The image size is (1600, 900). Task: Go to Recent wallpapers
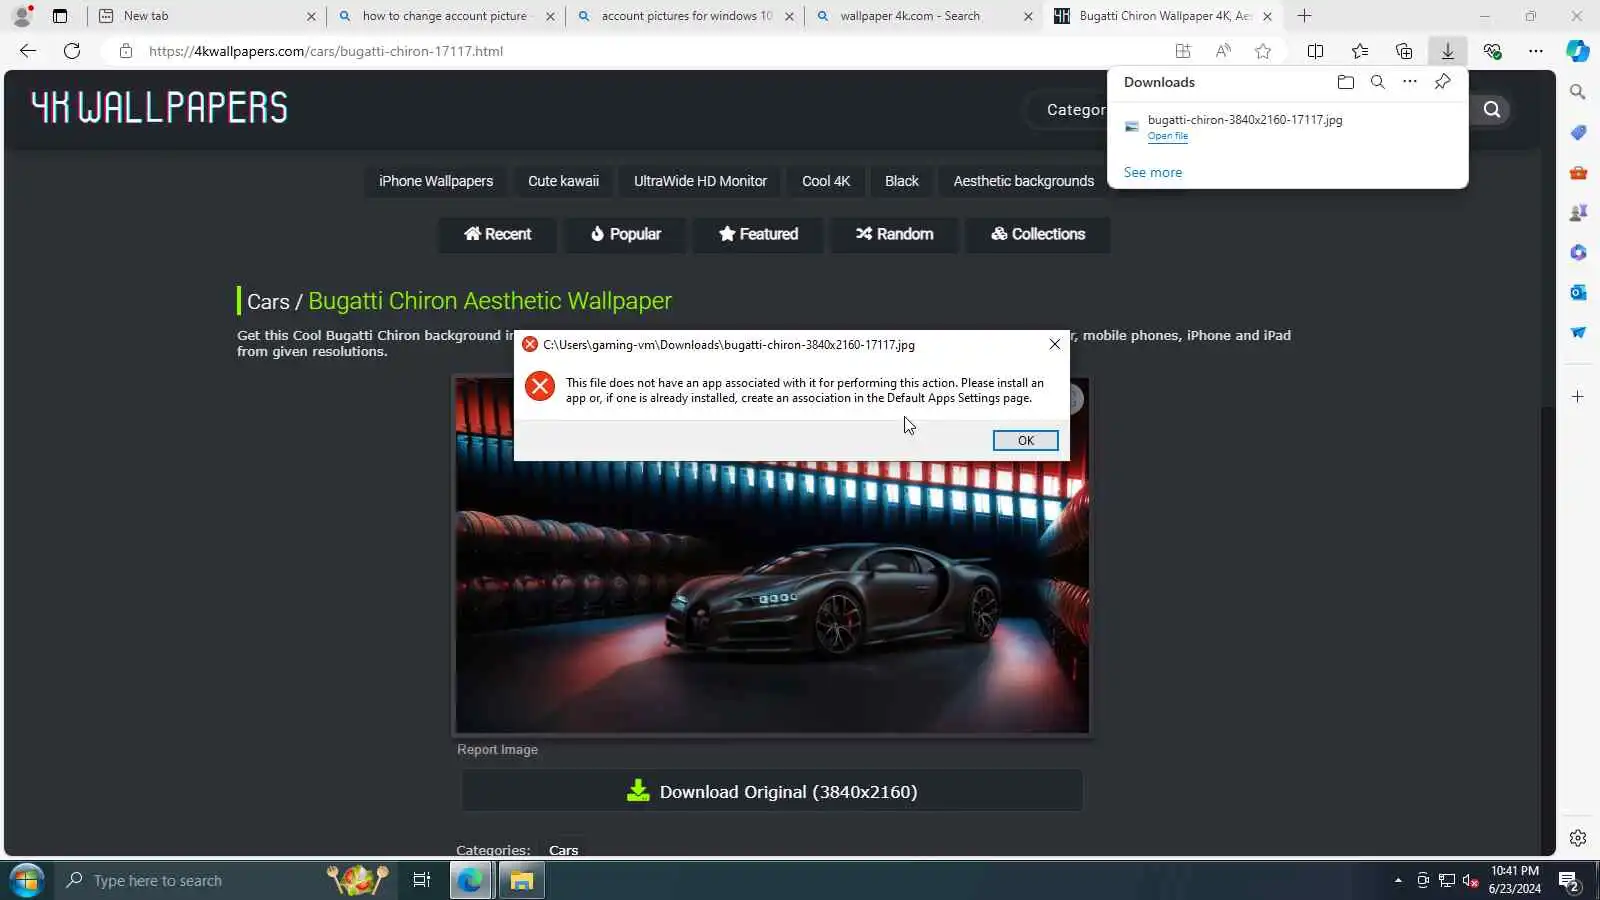[498, 234]
